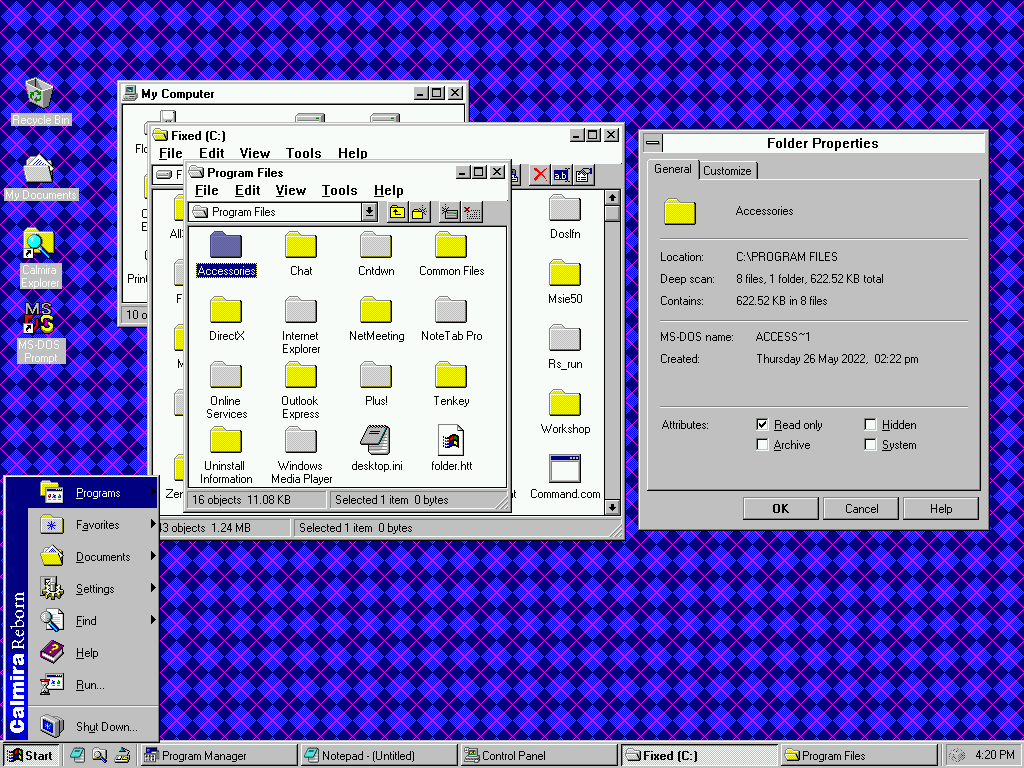The height and width of the screenshot is (768, 1024).
Task: Open Tools menu in Program Files window
Action: click(340, 191)
